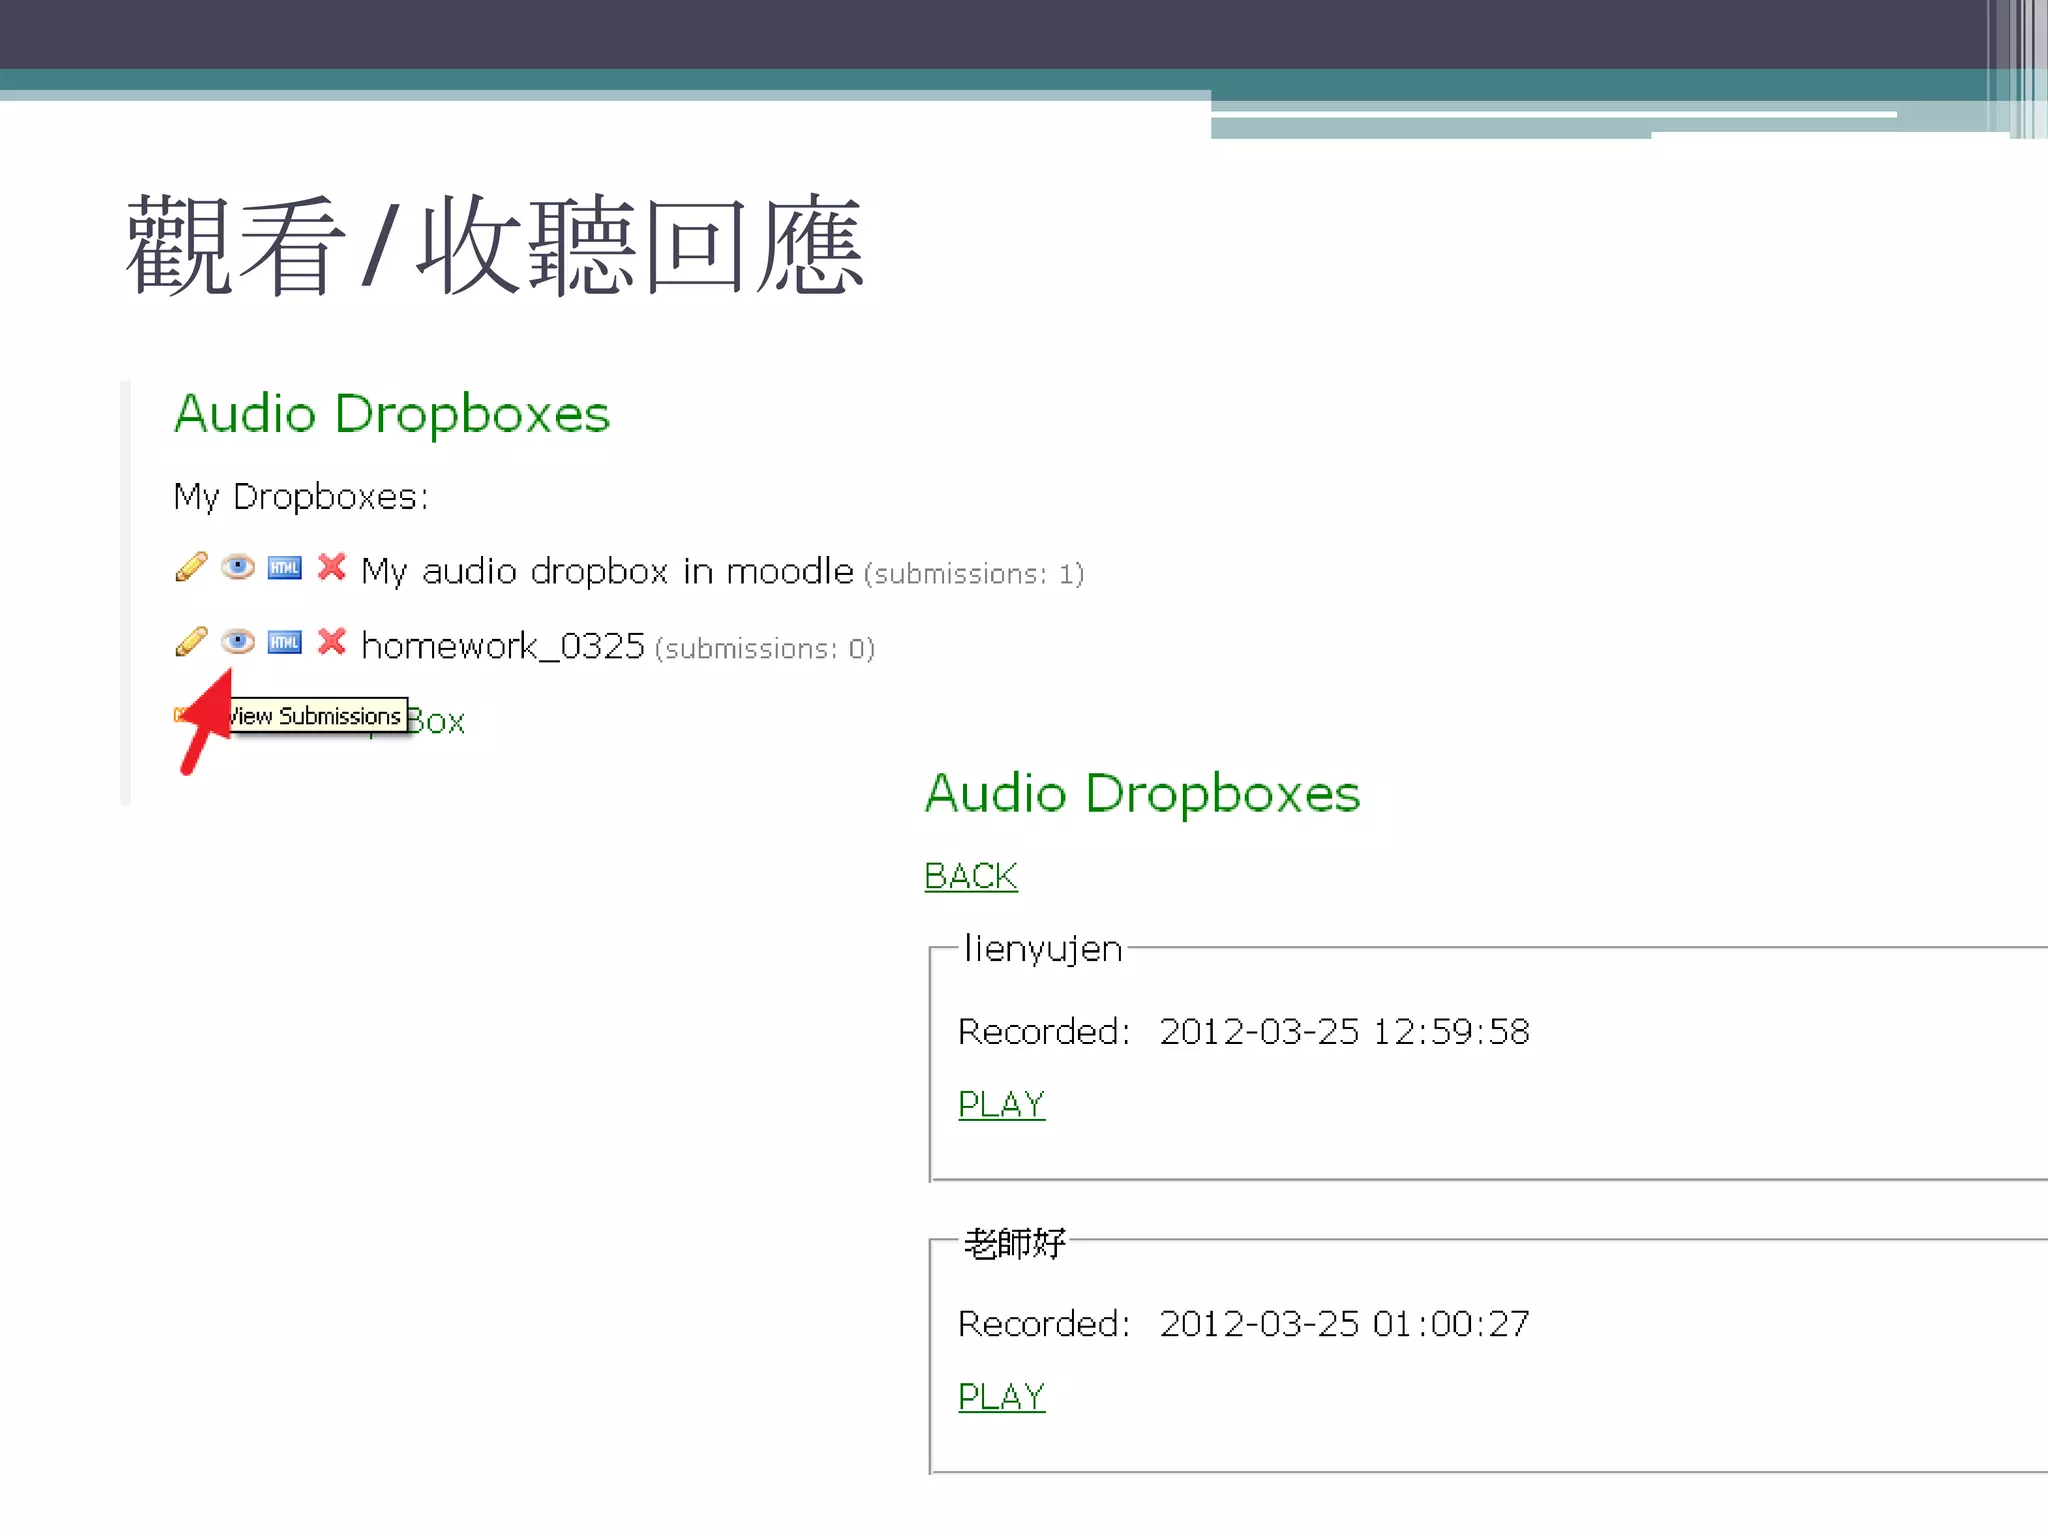Click pencil edit icon for homework_0325
This screenshot has width=2048, height=1536.
(x=191, y=642)
